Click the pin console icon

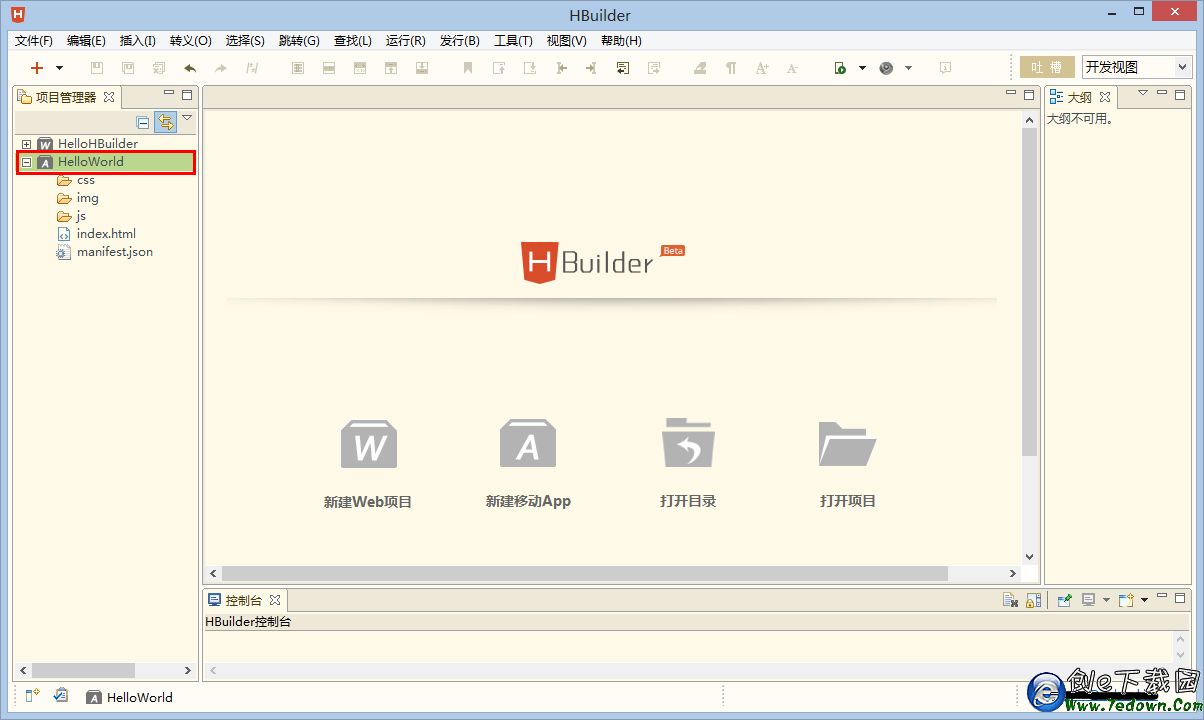tap(1064, 600)
